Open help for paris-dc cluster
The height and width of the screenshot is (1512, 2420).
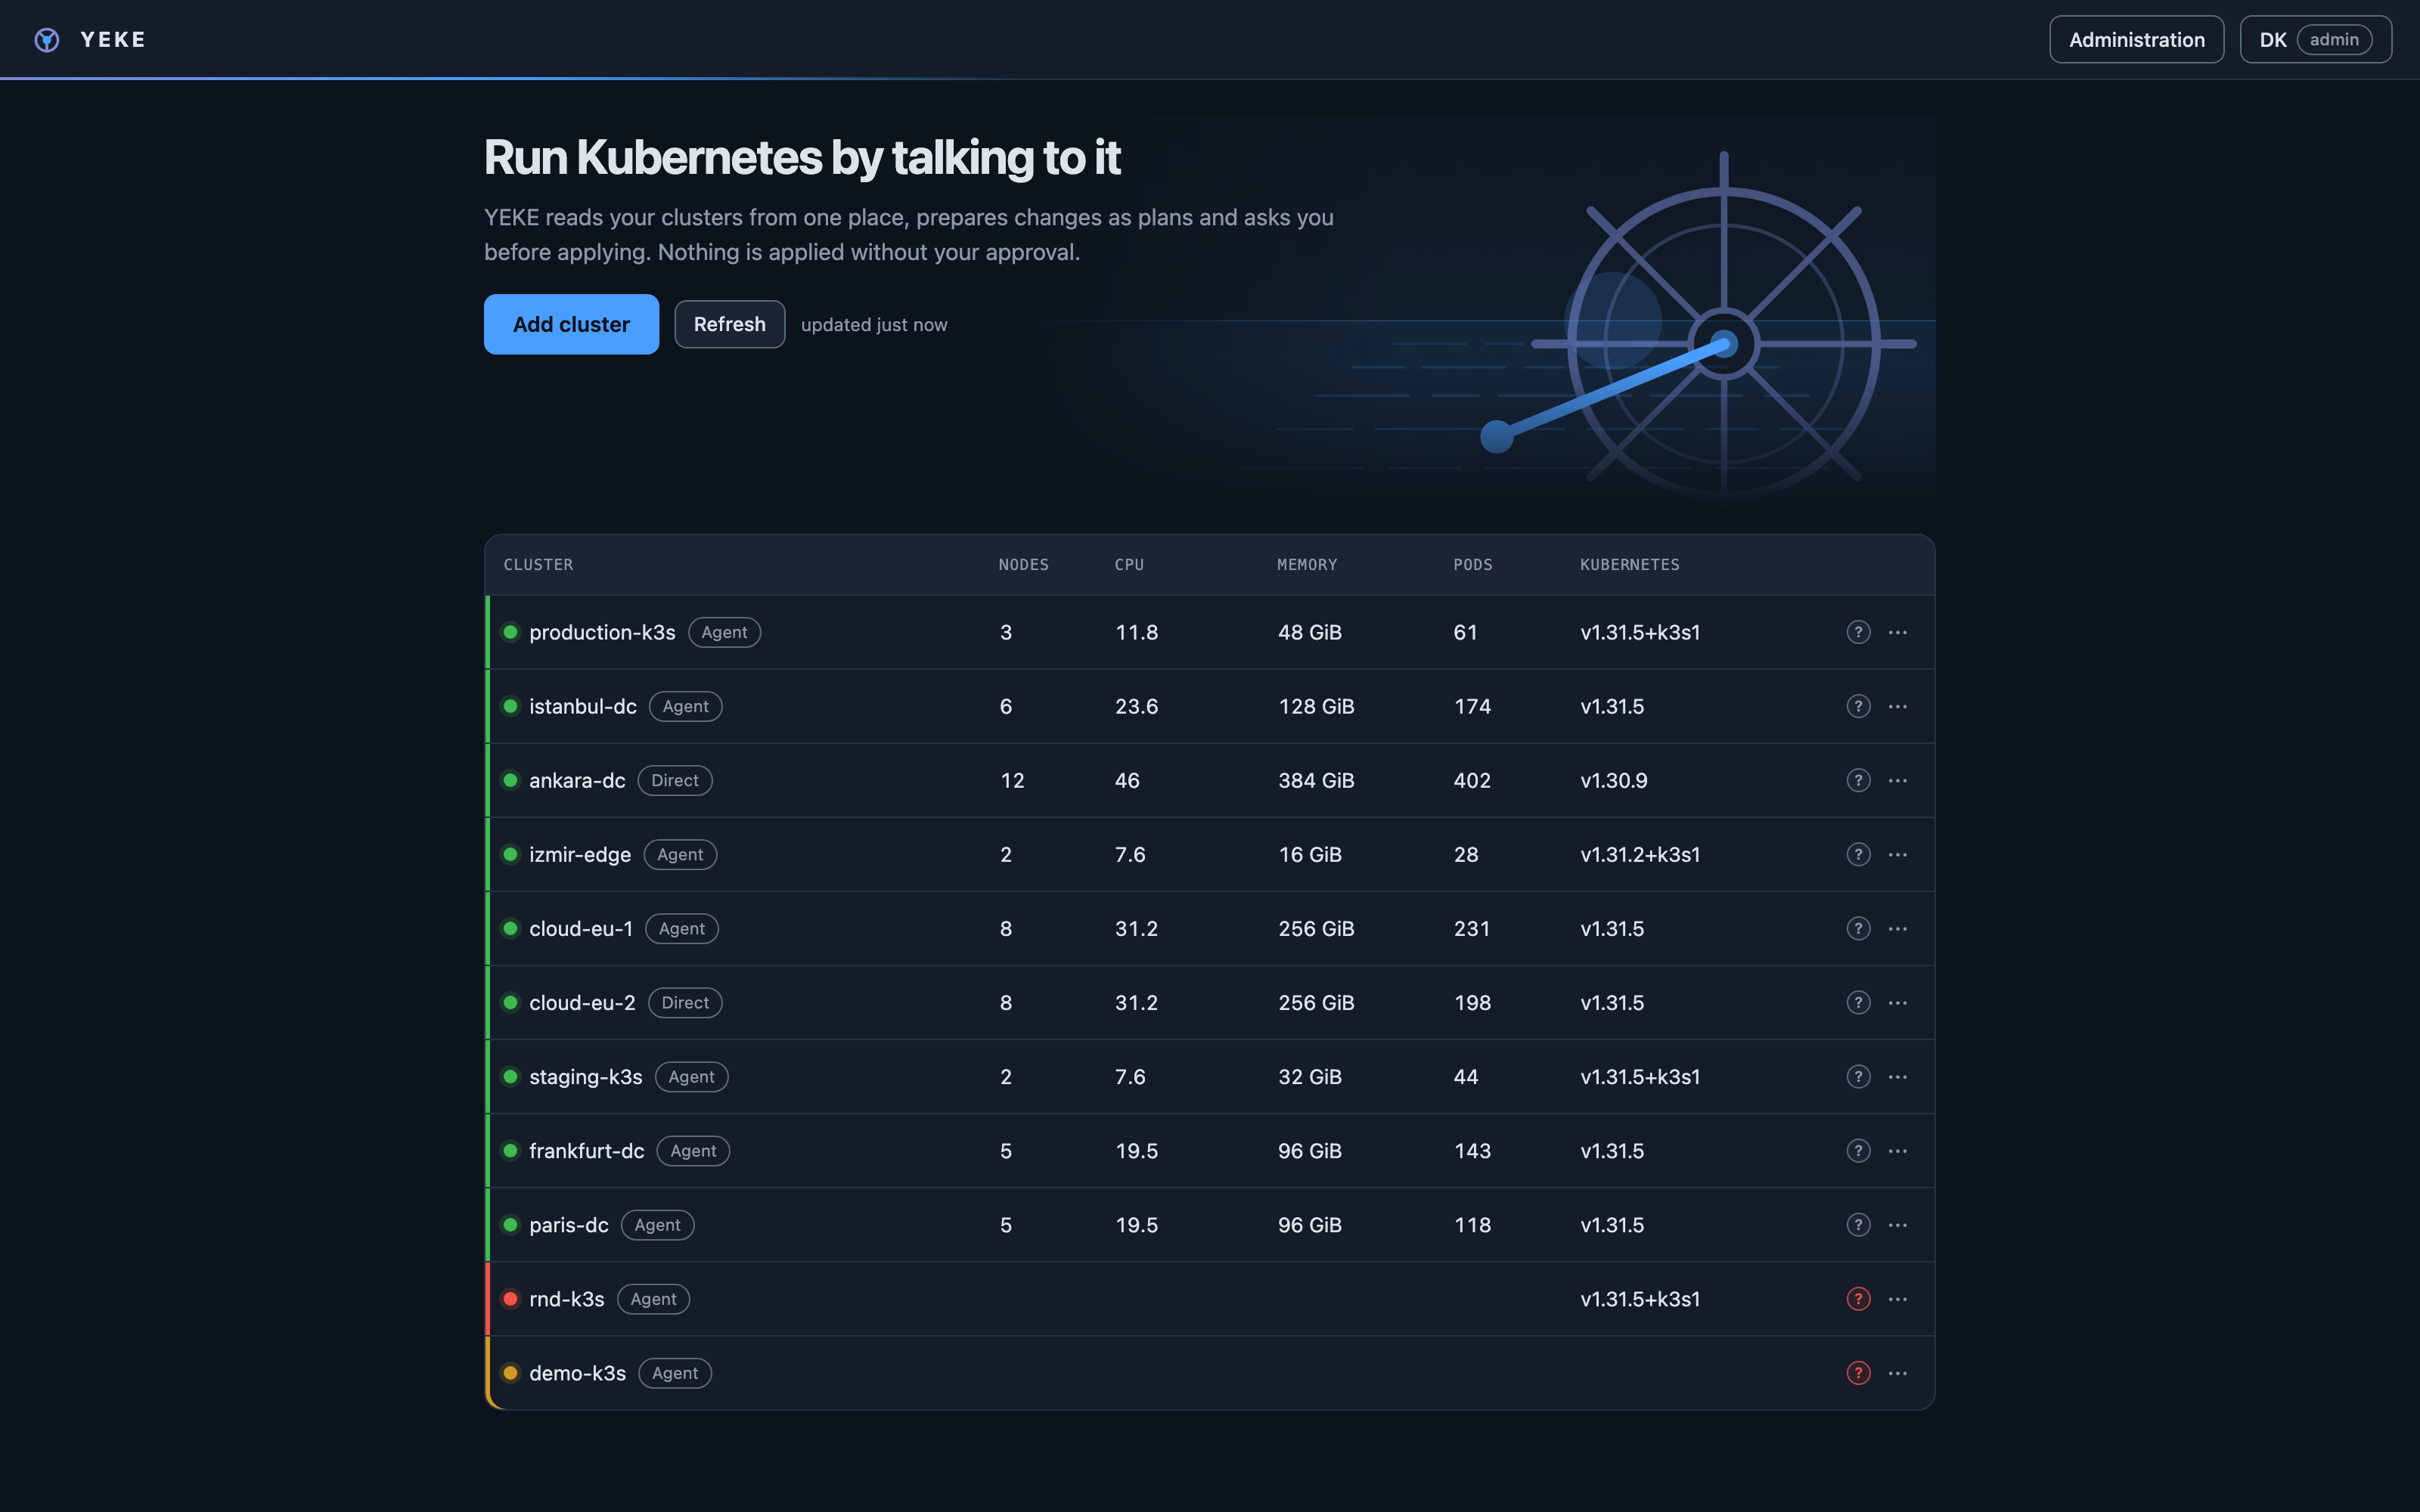1858,1224
